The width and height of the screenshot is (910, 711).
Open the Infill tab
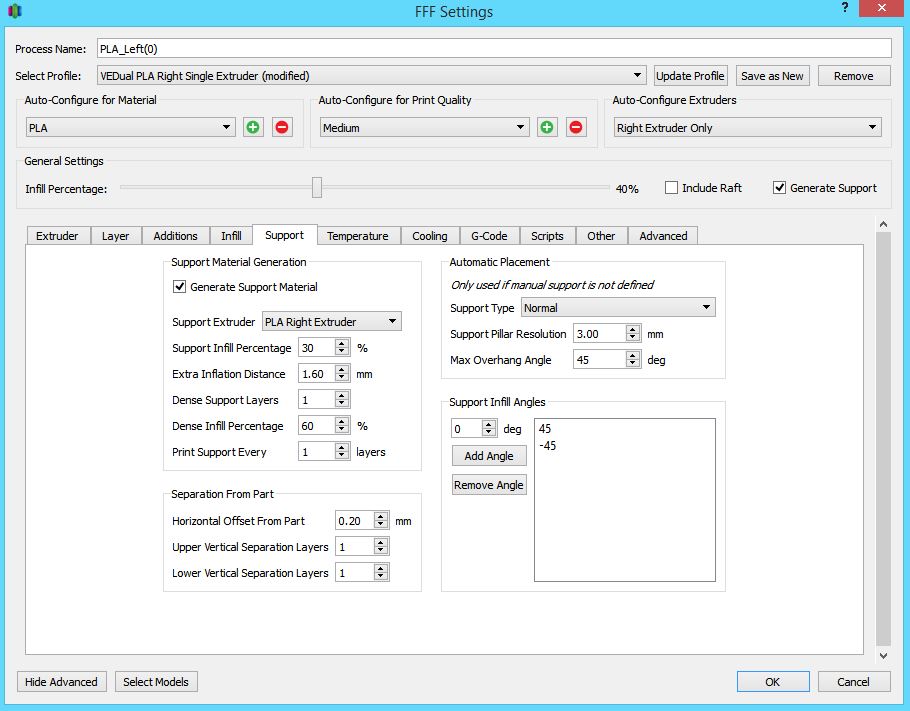click(231, 236)
